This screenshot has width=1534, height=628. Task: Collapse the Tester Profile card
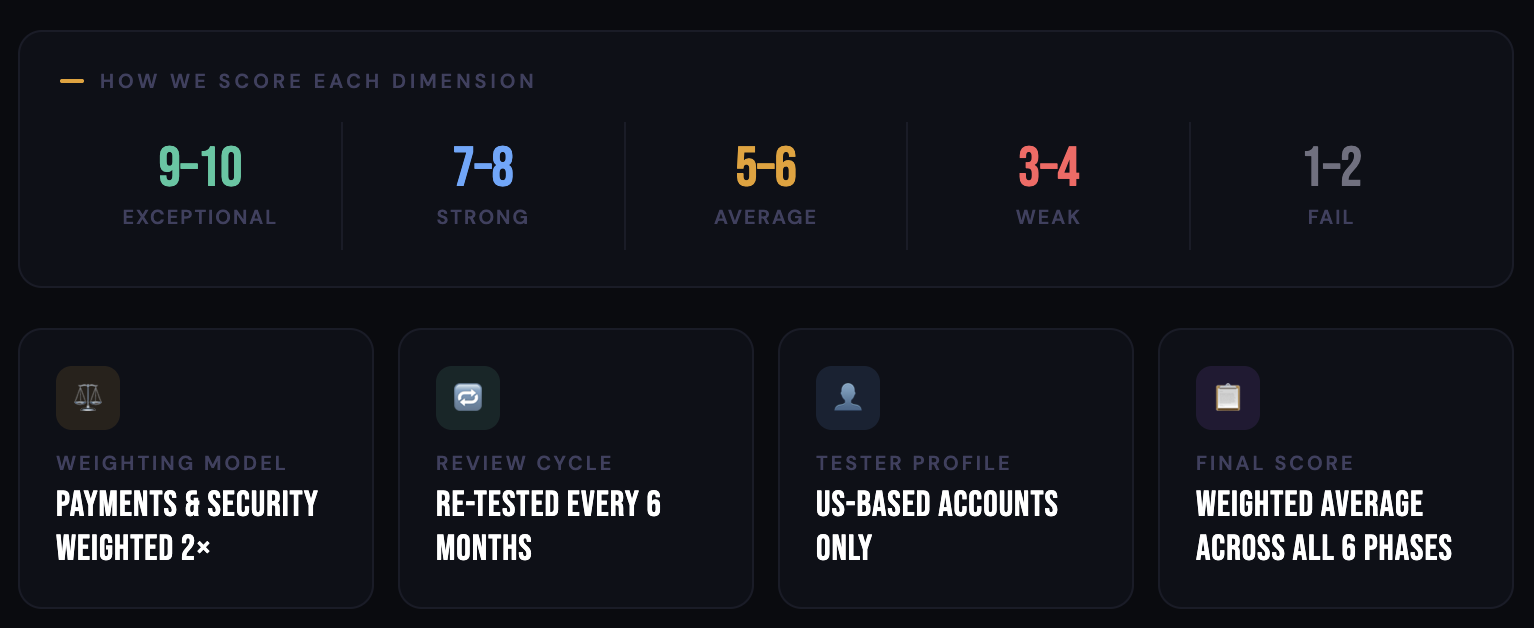click(x=955, y=467)
